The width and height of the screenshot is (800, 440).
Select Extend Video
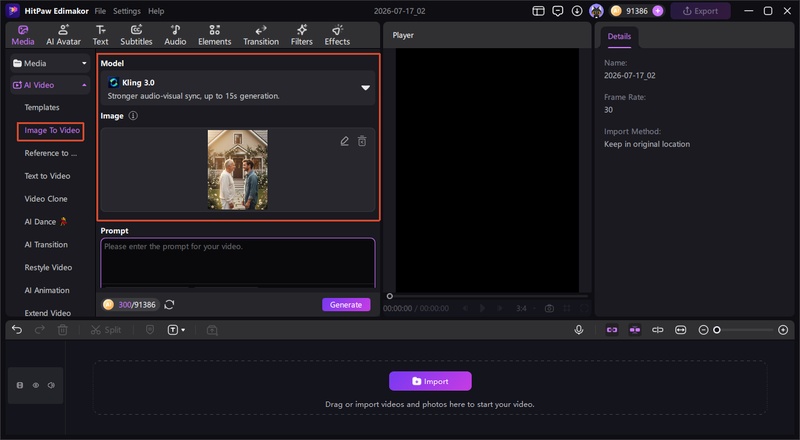point(48,313)
